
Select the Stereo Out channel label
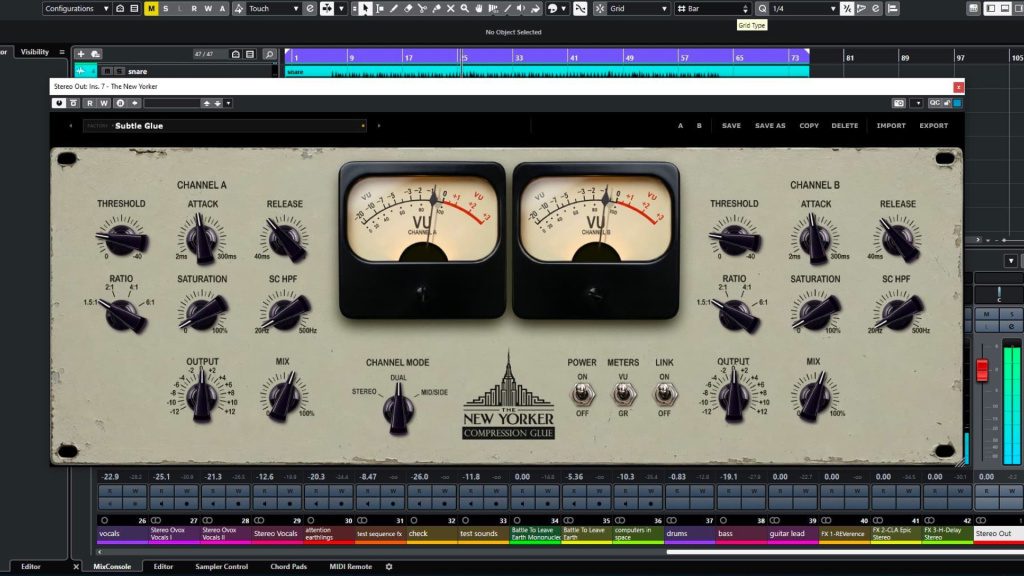click(999, 534)
